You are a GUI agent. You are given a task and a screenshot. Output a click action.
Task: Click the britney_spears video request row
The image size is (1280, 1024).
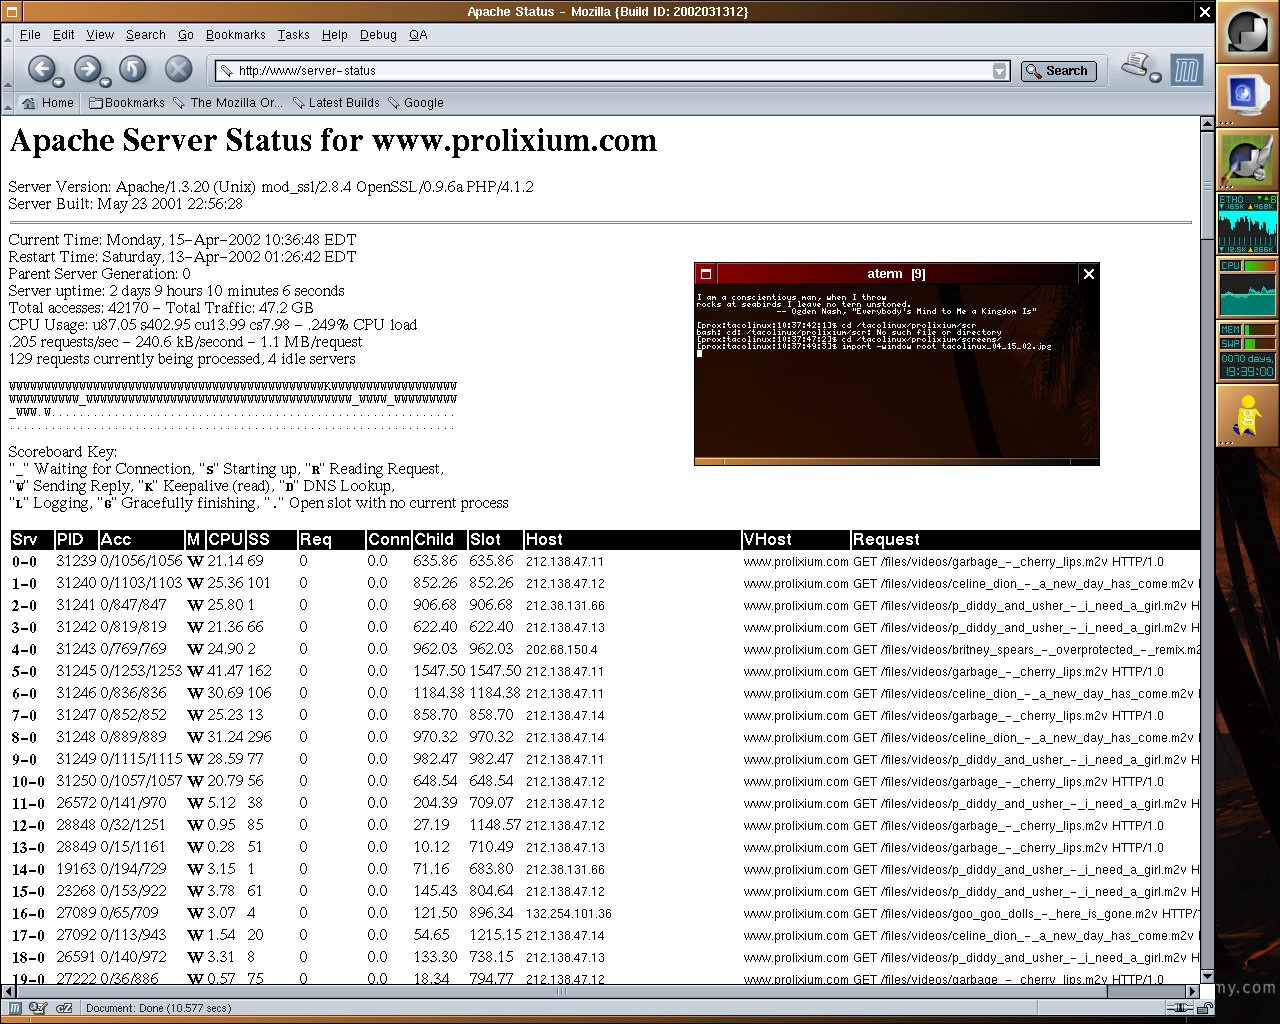[x=1025, y=650]
